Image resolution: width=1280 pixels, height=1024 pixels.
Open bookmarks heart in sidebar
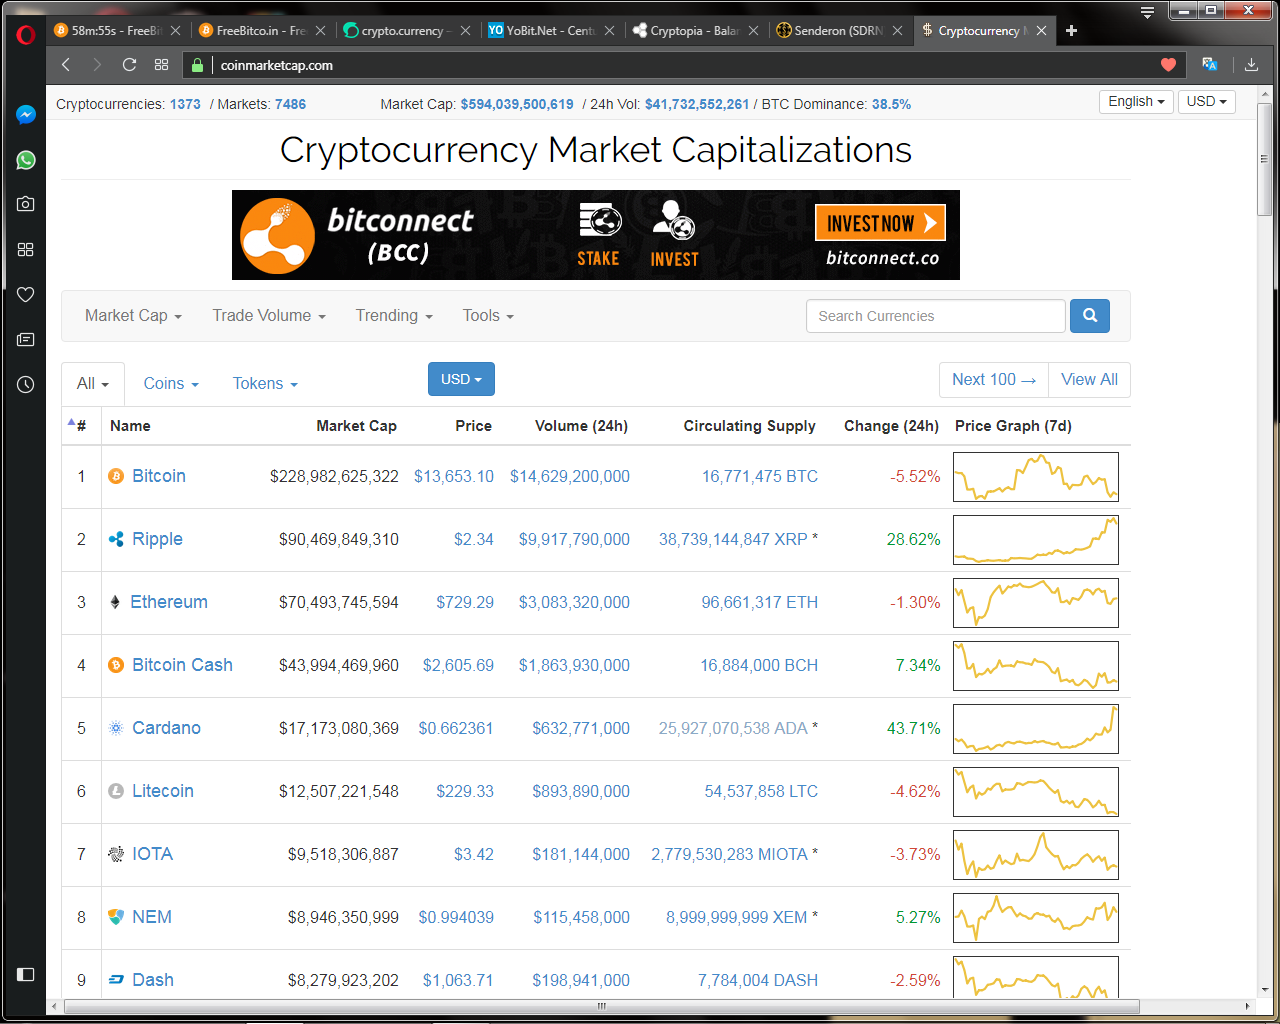pyautogui.click(x=26, y=294)
